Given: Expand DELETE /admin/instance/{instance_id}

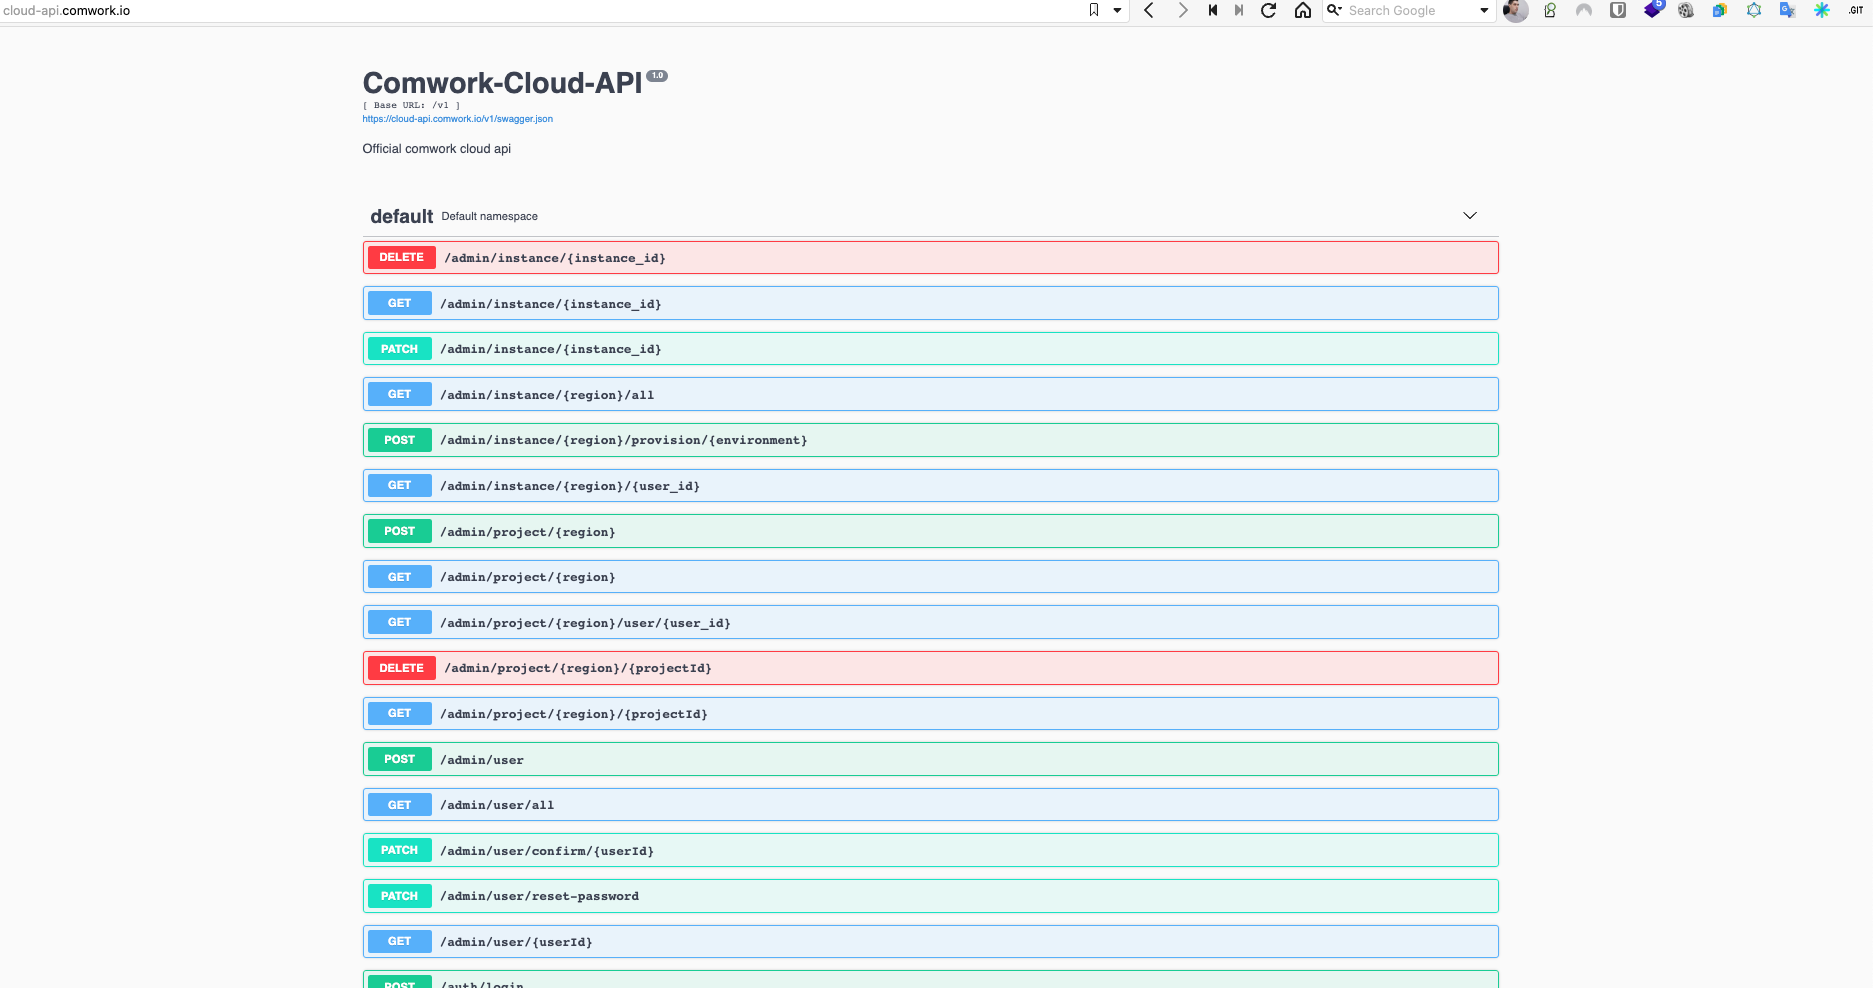Looking at the screenshot, I should (930, 258).
